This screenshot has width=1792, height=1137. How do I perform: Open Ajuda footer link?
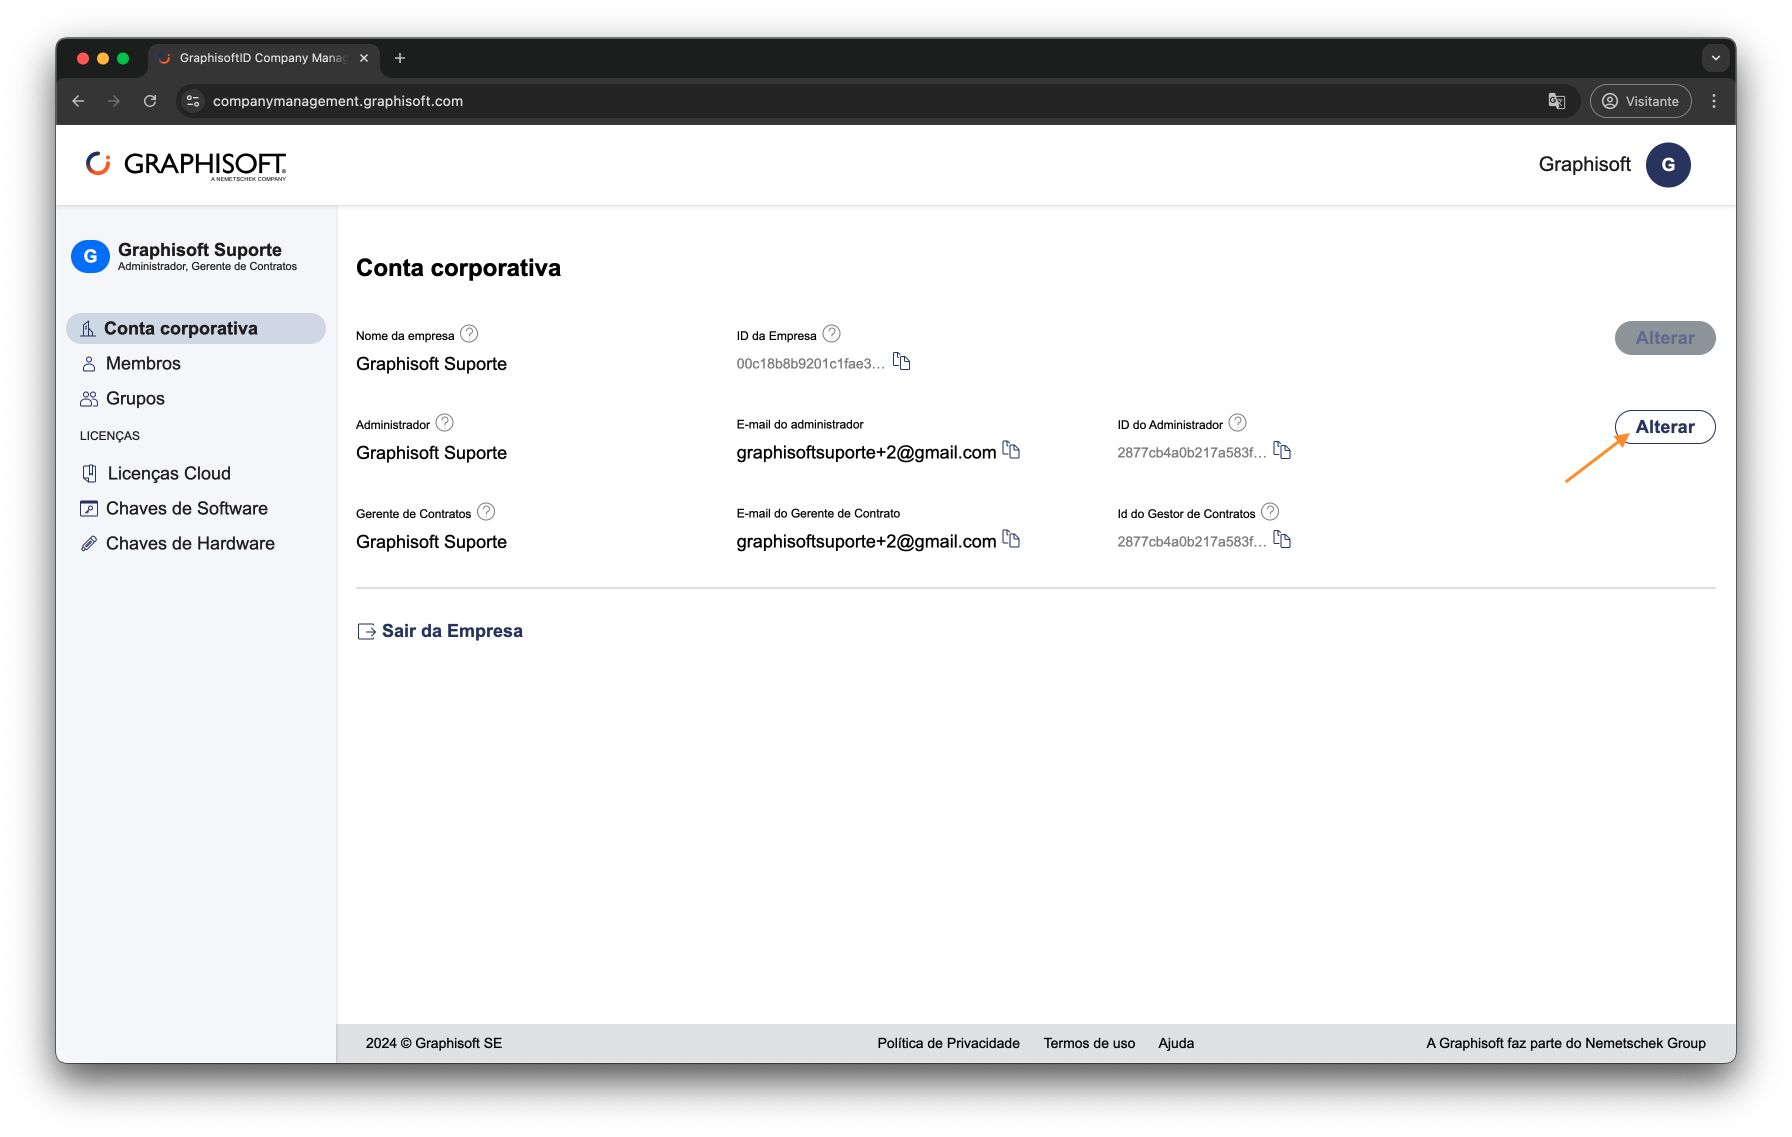[1176, 1043]
